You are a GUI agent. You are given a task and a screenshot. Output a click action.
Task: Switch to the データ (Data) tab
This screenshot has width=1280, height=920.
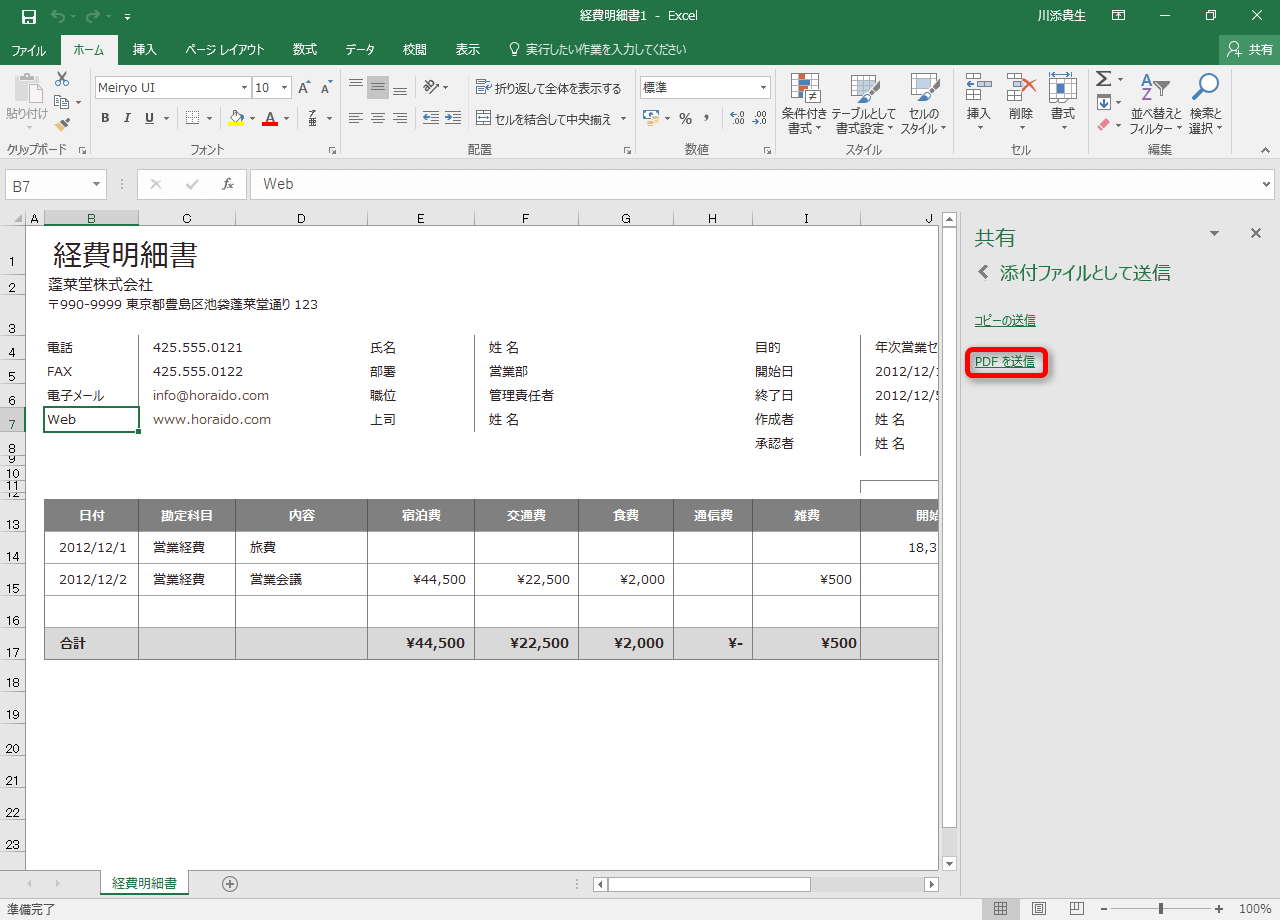[x=360, y=49]
